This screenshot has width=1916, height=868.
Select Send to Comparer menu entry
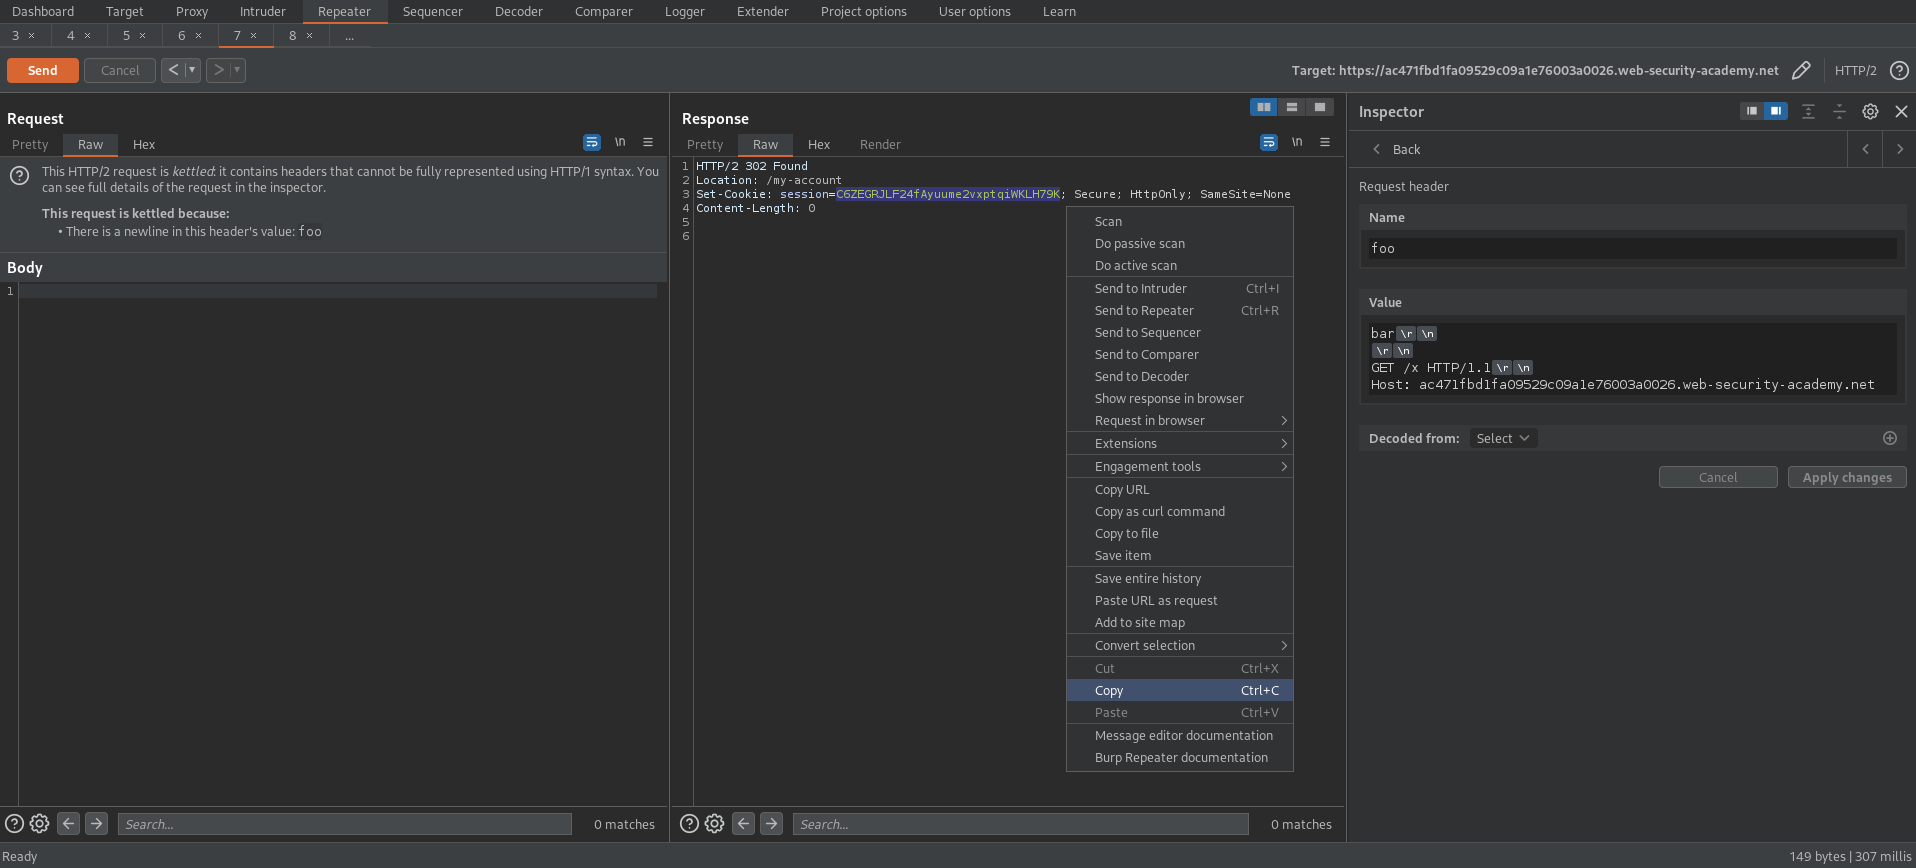tap(1180, 354)
